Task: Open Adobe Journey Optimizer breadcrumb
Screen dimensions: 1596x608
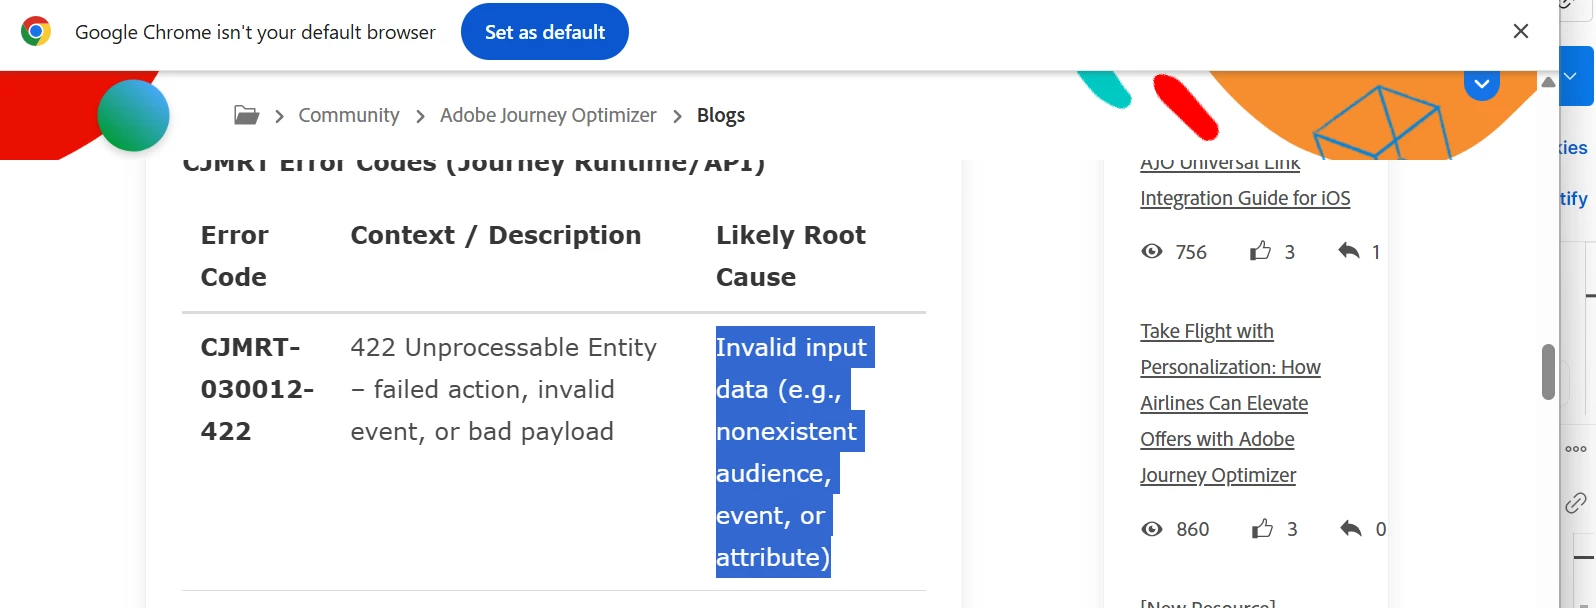Action: [x=548, y=115]
